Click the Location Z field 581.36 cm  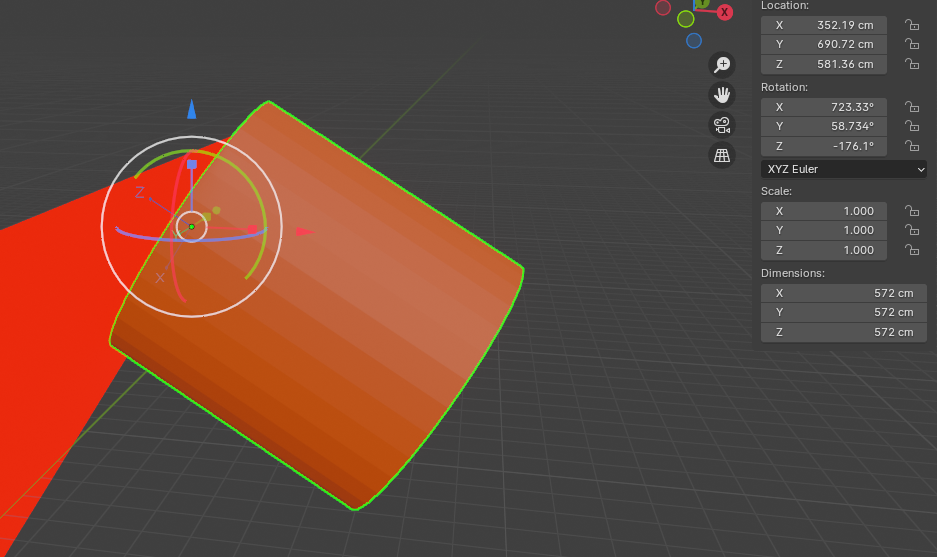(x=823, y=64)
